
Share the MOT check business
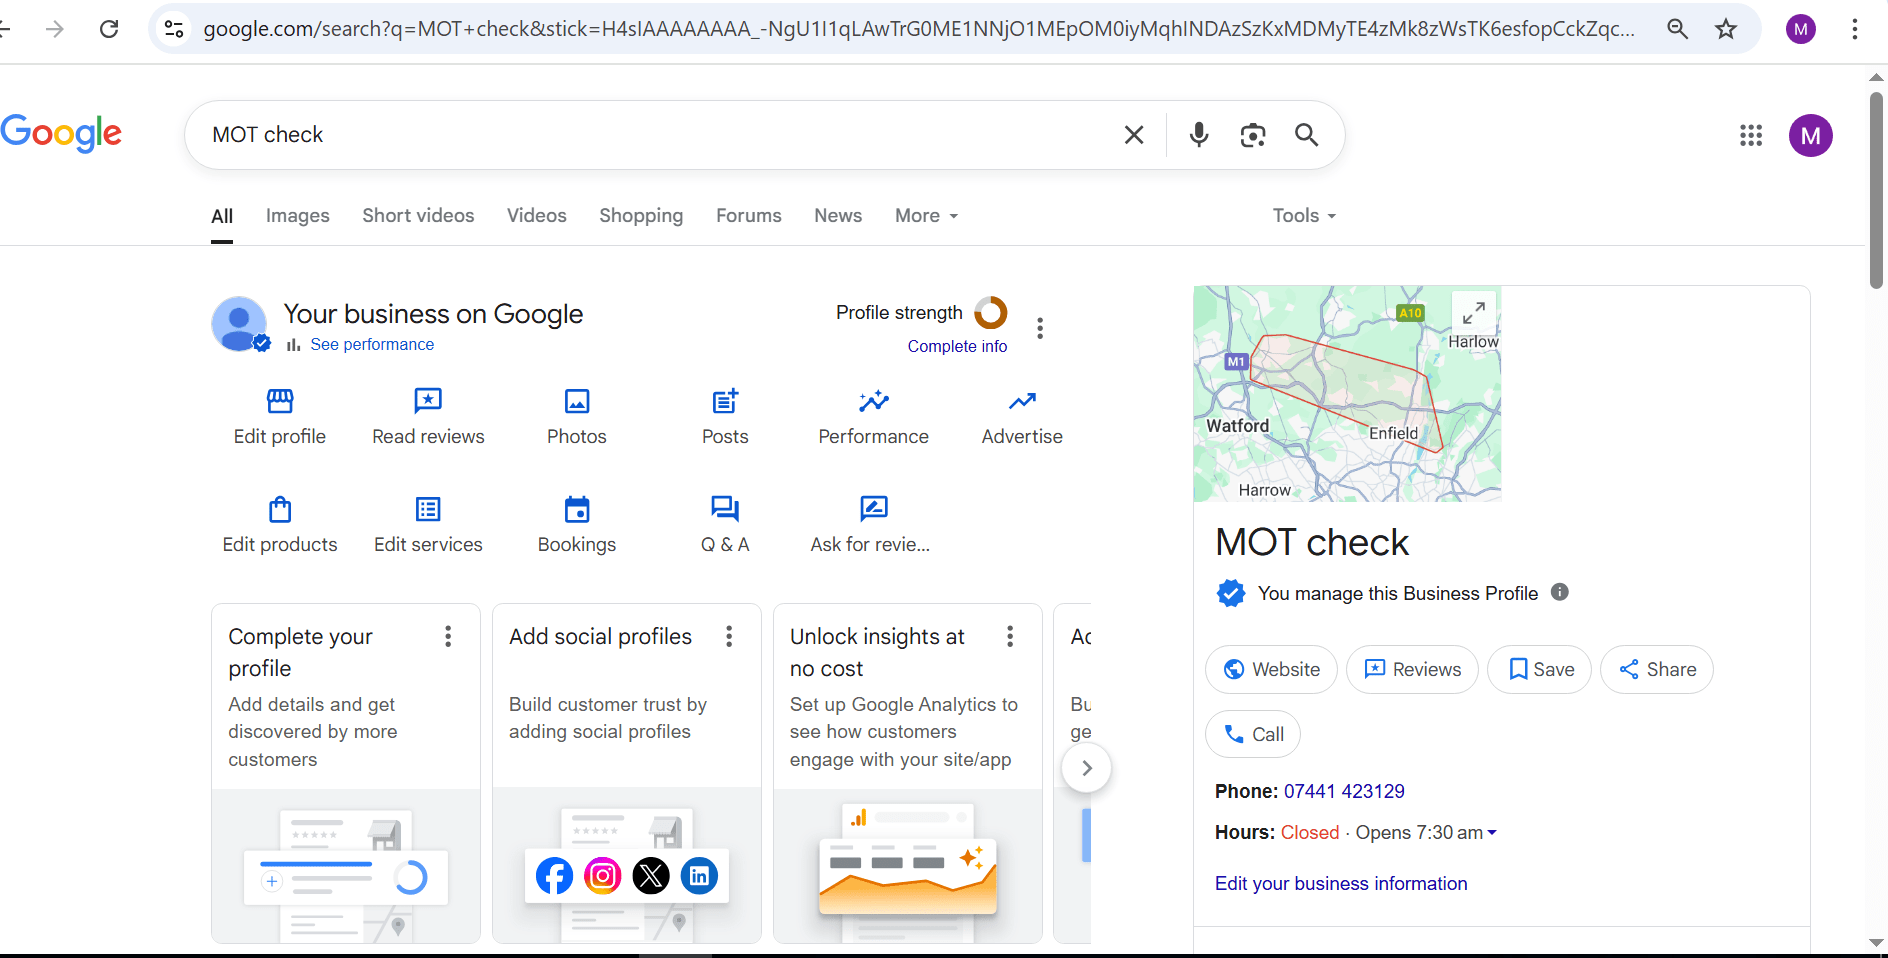click(1657, 669)
